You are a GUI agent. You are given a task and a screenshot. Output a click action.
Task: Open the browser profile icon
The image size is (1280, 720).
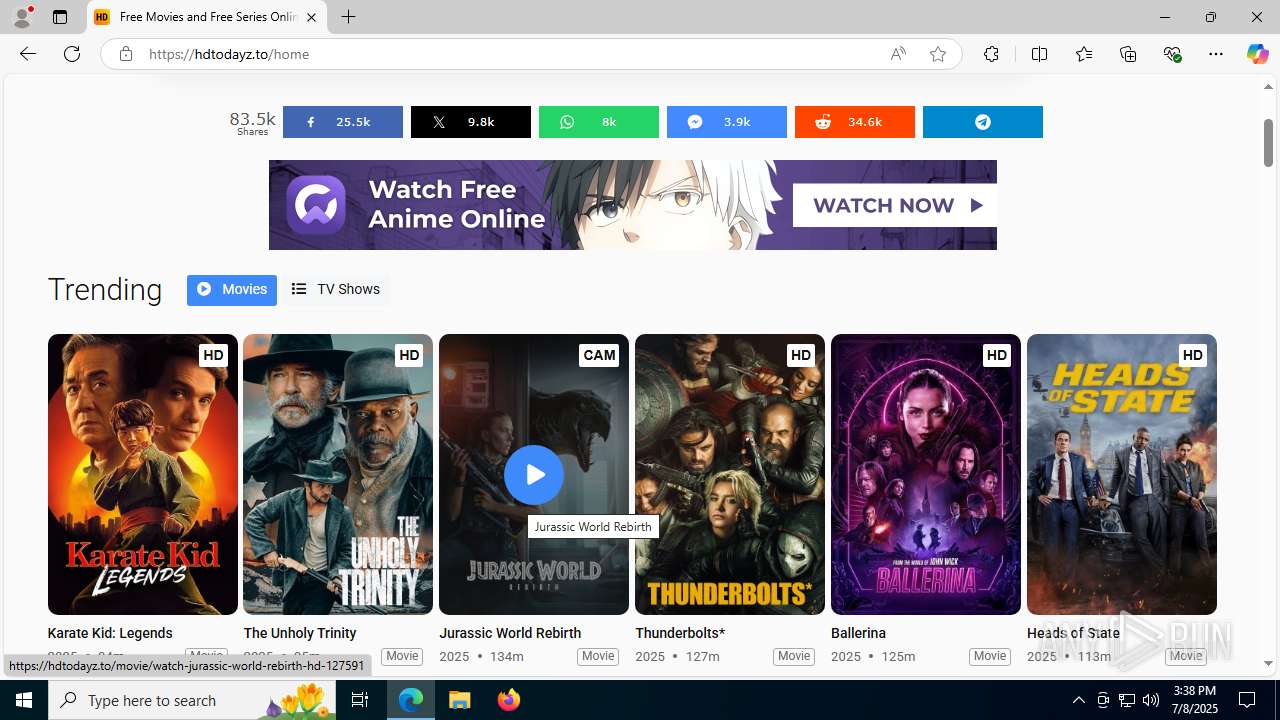[x=22, y=17]
